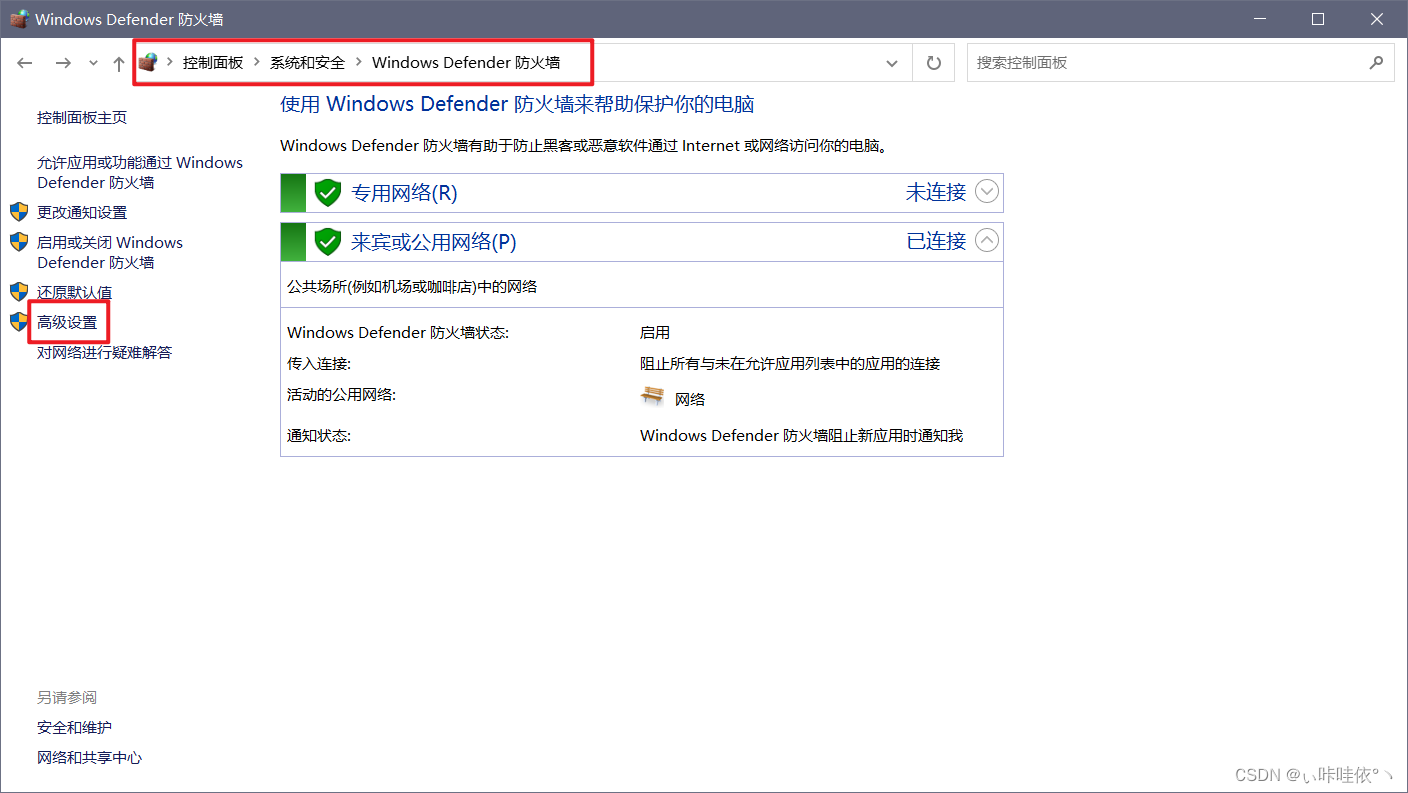Open 系统和安全 breadcrumb in address bar

click(307, 62)
